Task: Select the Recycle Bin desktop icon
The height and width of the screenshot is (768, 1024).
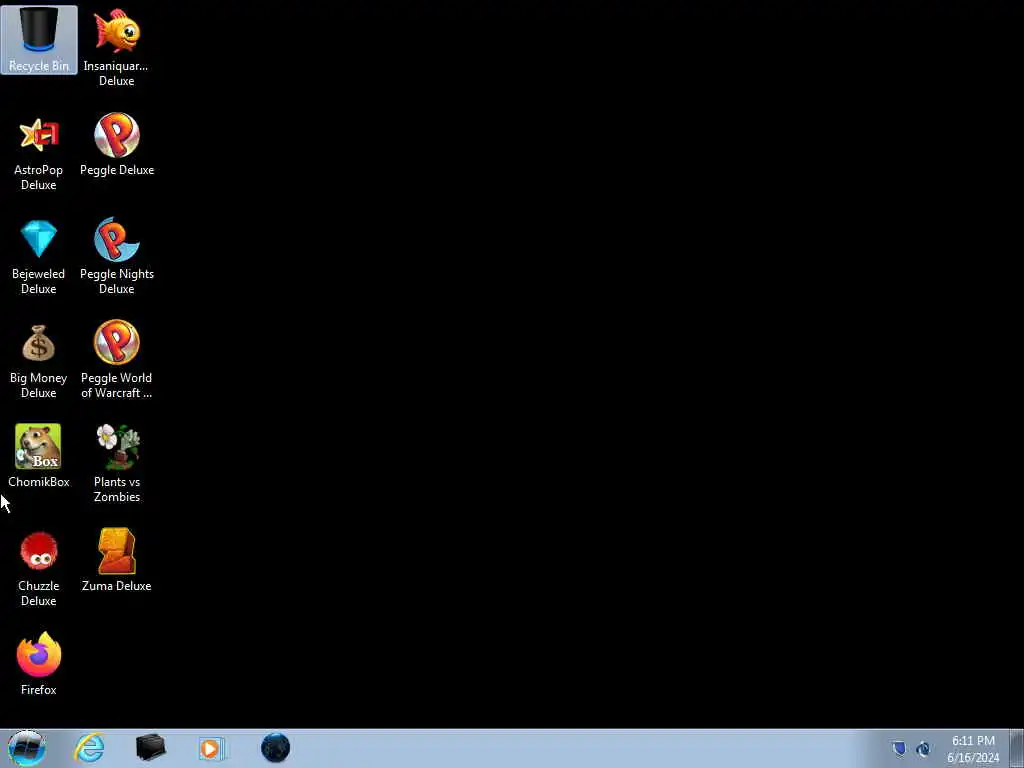Action: 39,40
